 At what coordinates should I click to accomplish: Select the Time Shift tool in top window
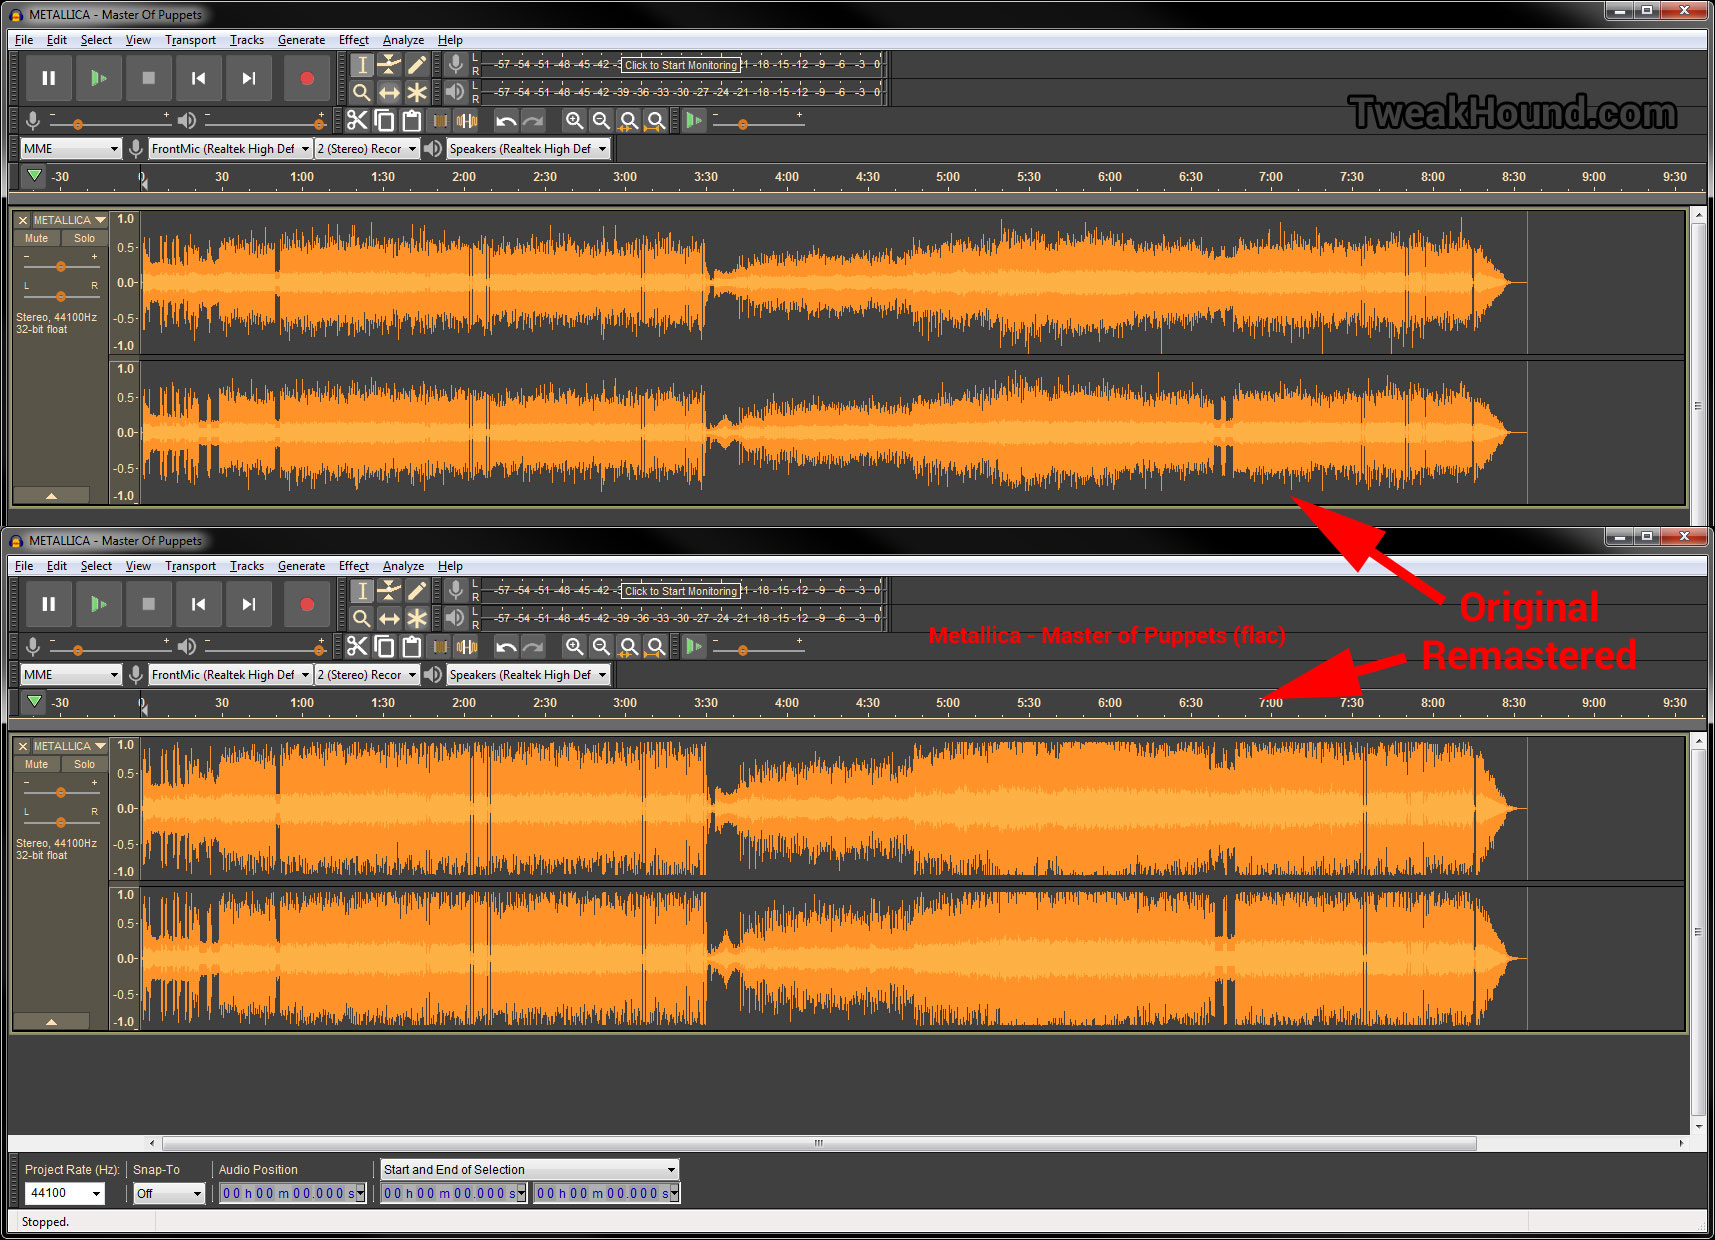point(389,92)
